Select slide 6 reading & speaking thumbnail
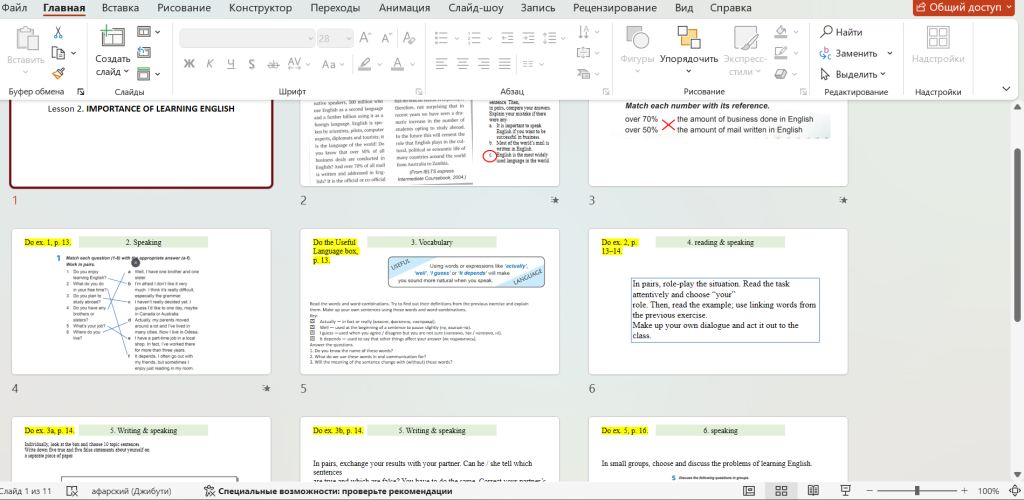This screenshot has width=1024, height=500. (717, 303)
